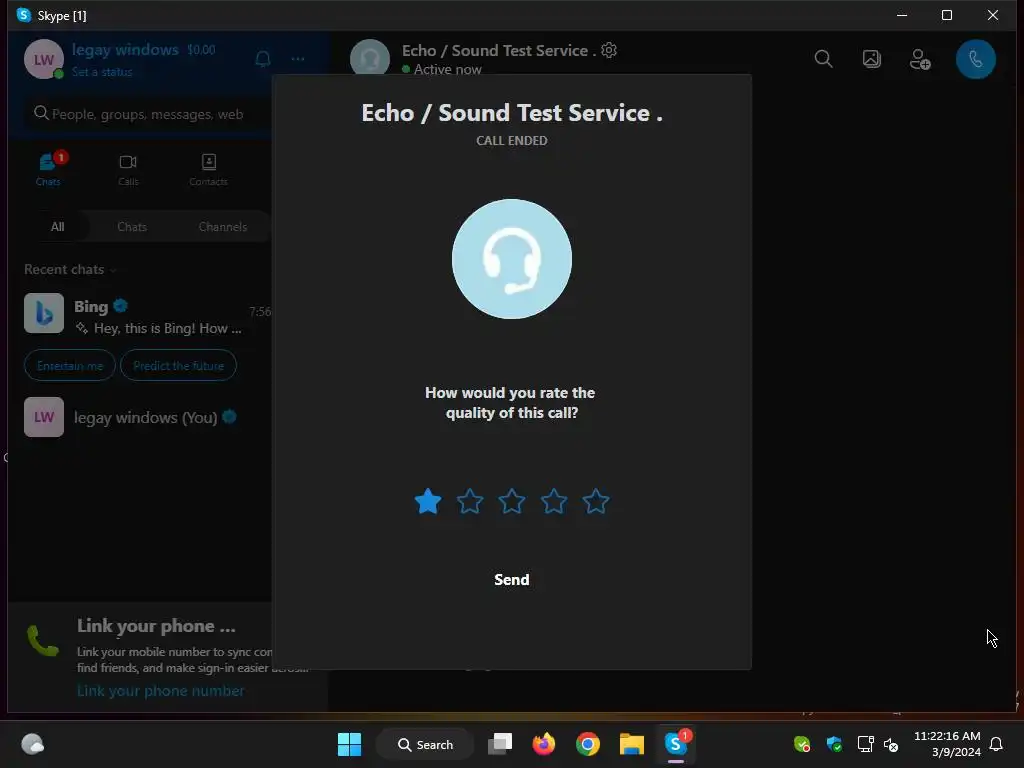
Task: Focus the People, groups, messages search box
Action: [x=150, y=114]
